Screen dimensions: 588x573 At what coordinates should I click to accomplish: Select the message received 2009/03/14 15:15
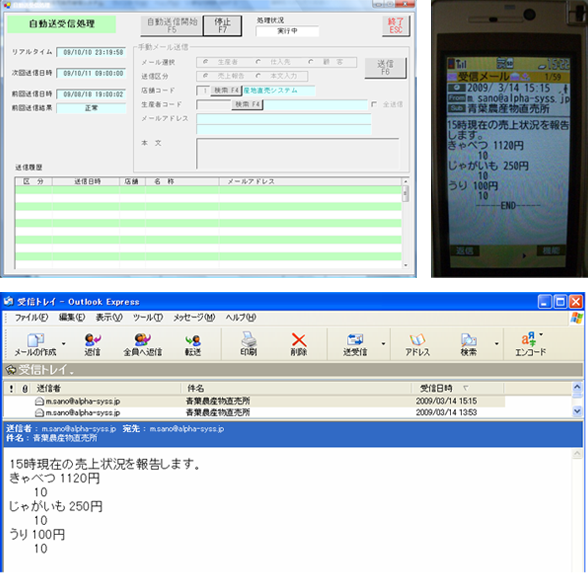click(254, 401)
